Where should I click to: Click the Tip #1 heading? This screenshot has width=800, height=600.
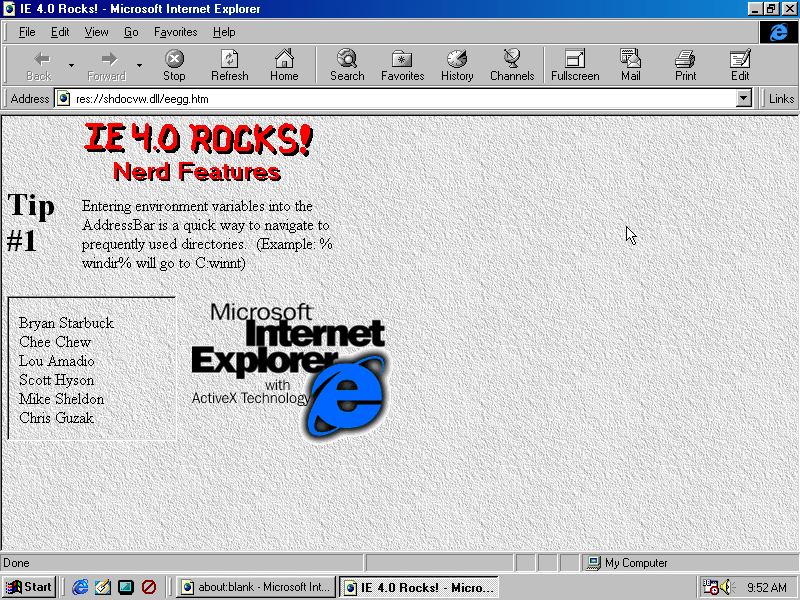coord(31,223)
